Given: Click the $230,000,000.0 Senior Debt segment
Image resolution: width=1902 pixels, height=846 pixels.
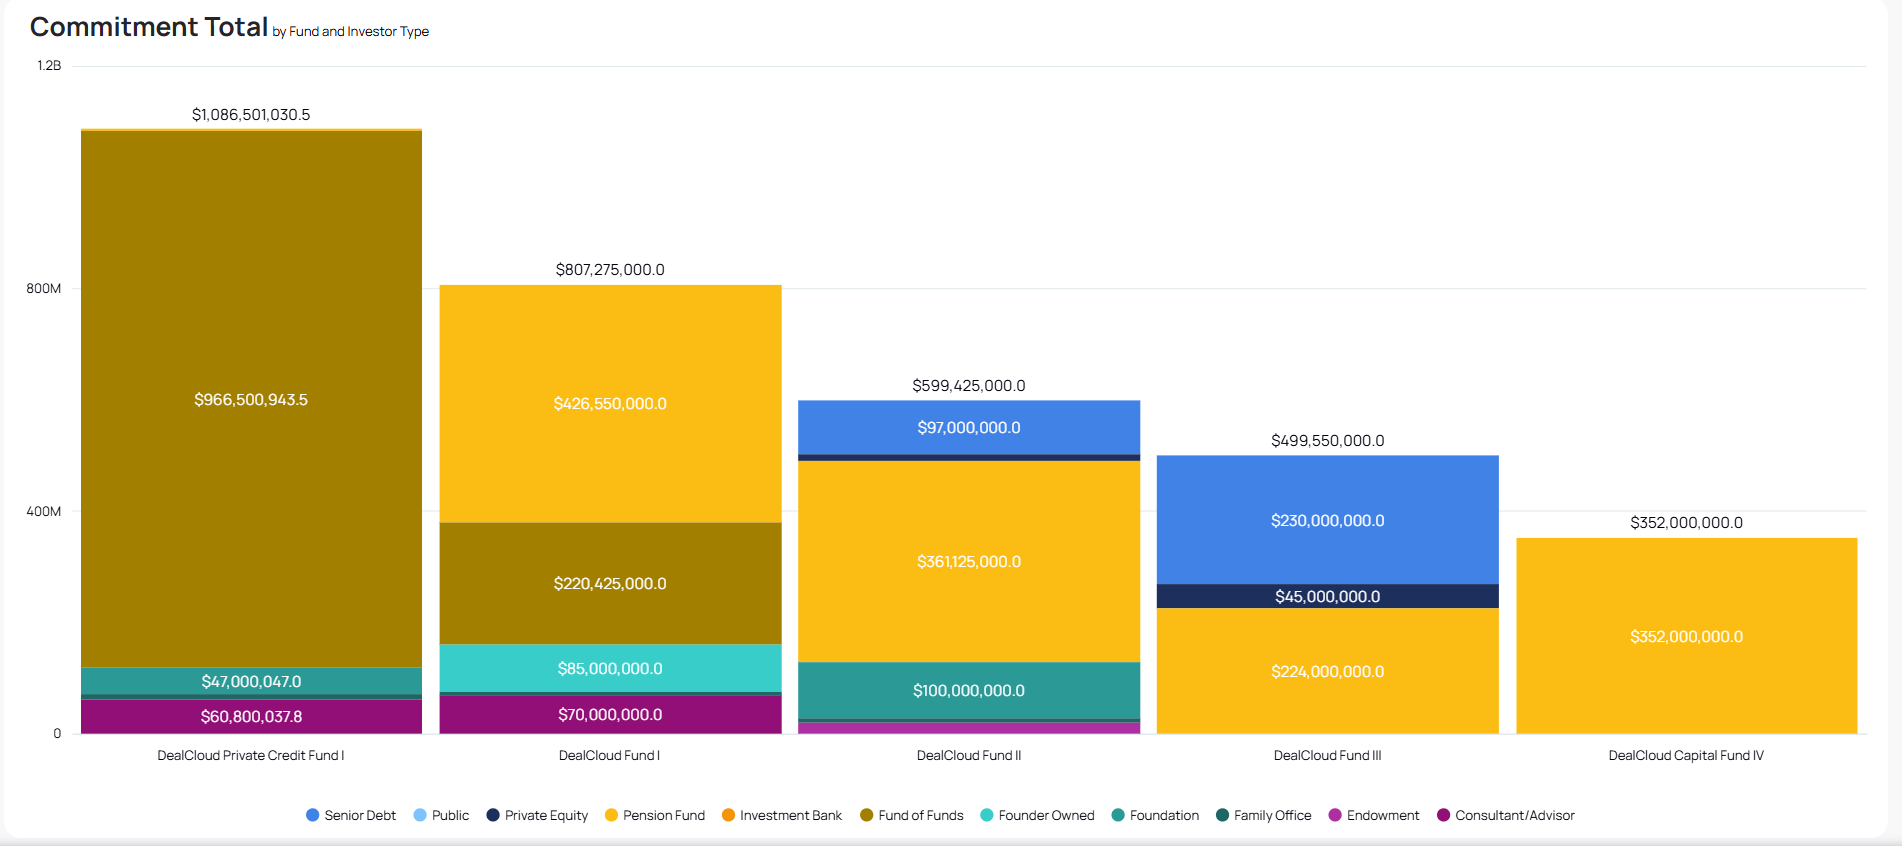Looking at the screenshot, I should (x=1328, y=520).
